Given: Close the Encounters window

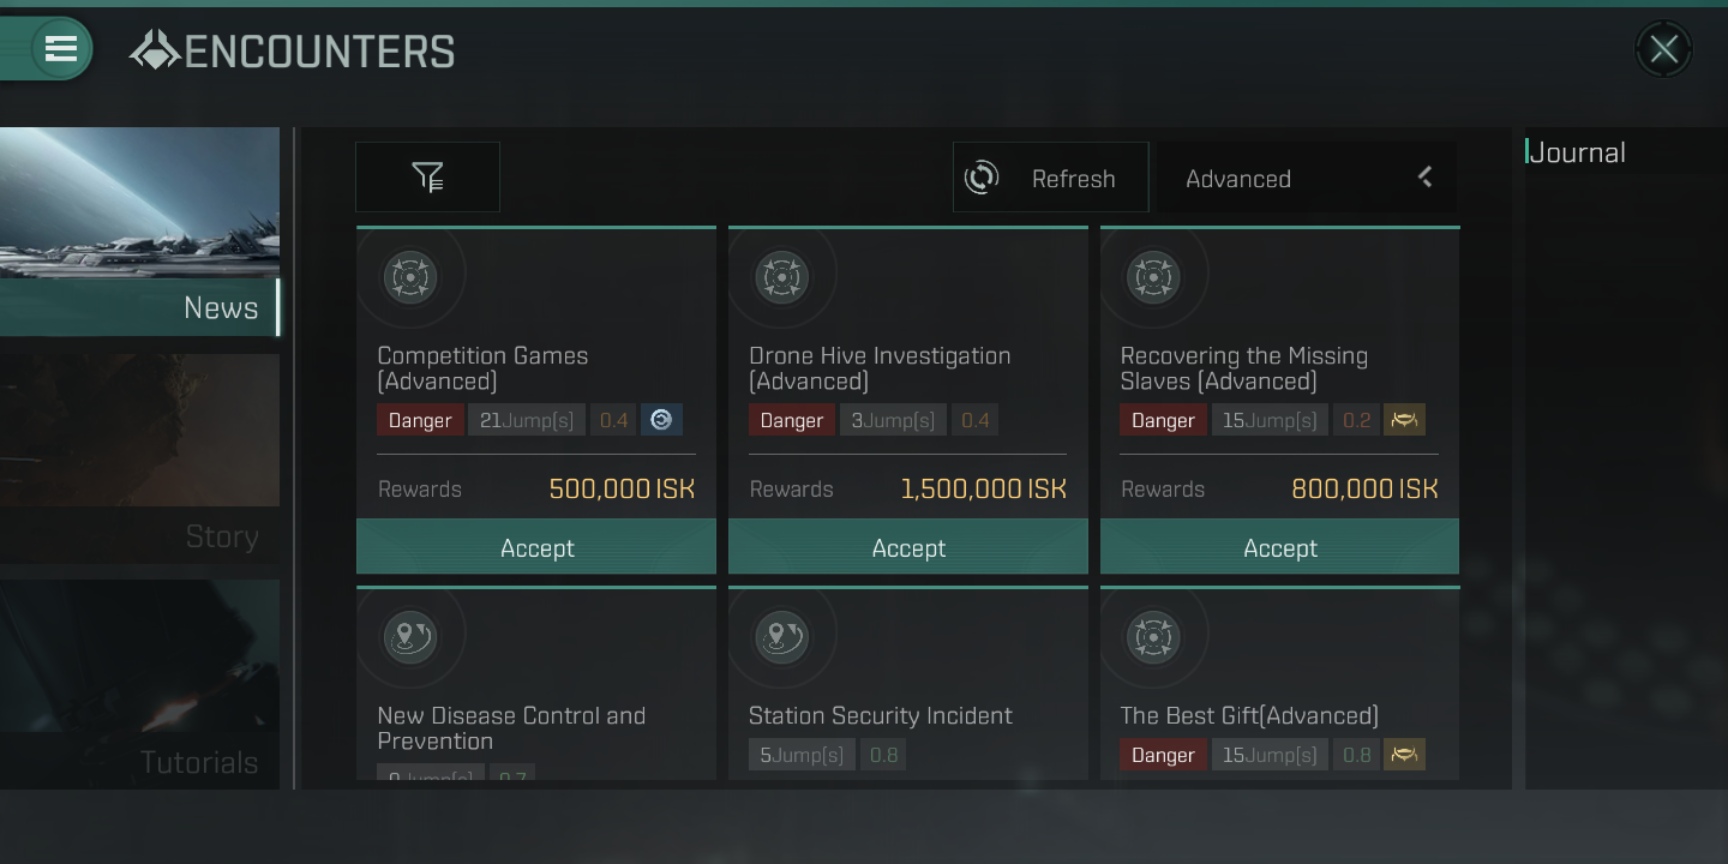Looking at the screenshot, I should coord(1664,49).
